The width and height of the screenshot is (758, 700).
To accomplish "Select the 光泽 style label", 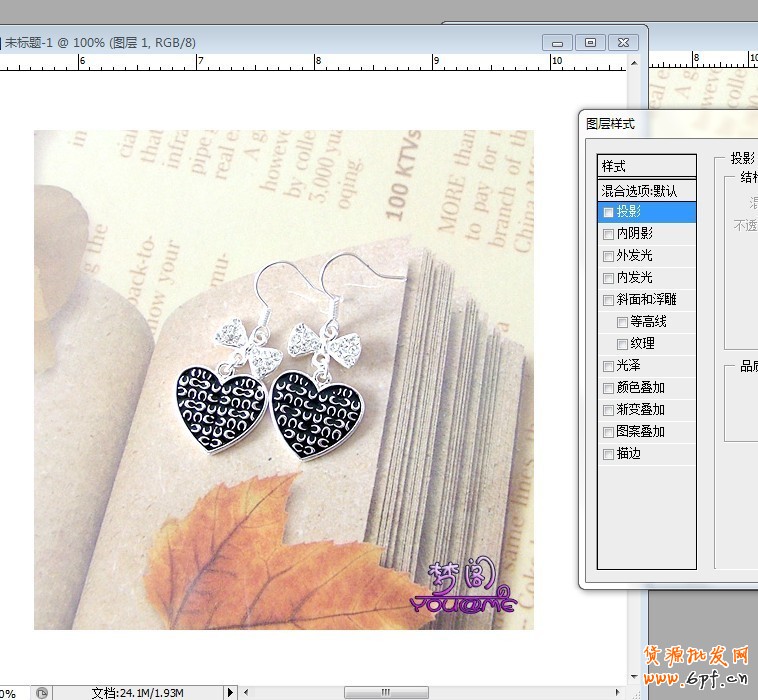I will point(628,365).
